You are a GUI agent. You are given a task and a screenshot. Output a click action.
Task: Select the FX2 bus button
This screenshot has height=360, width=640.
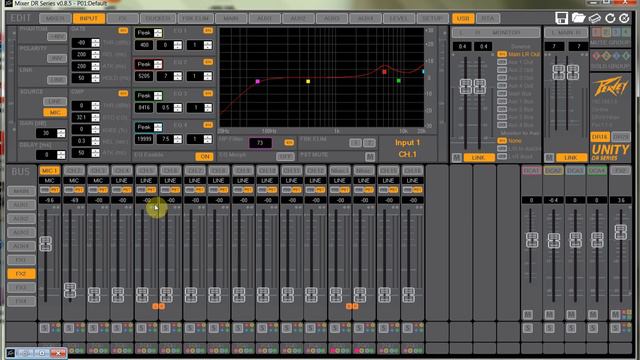21,273
